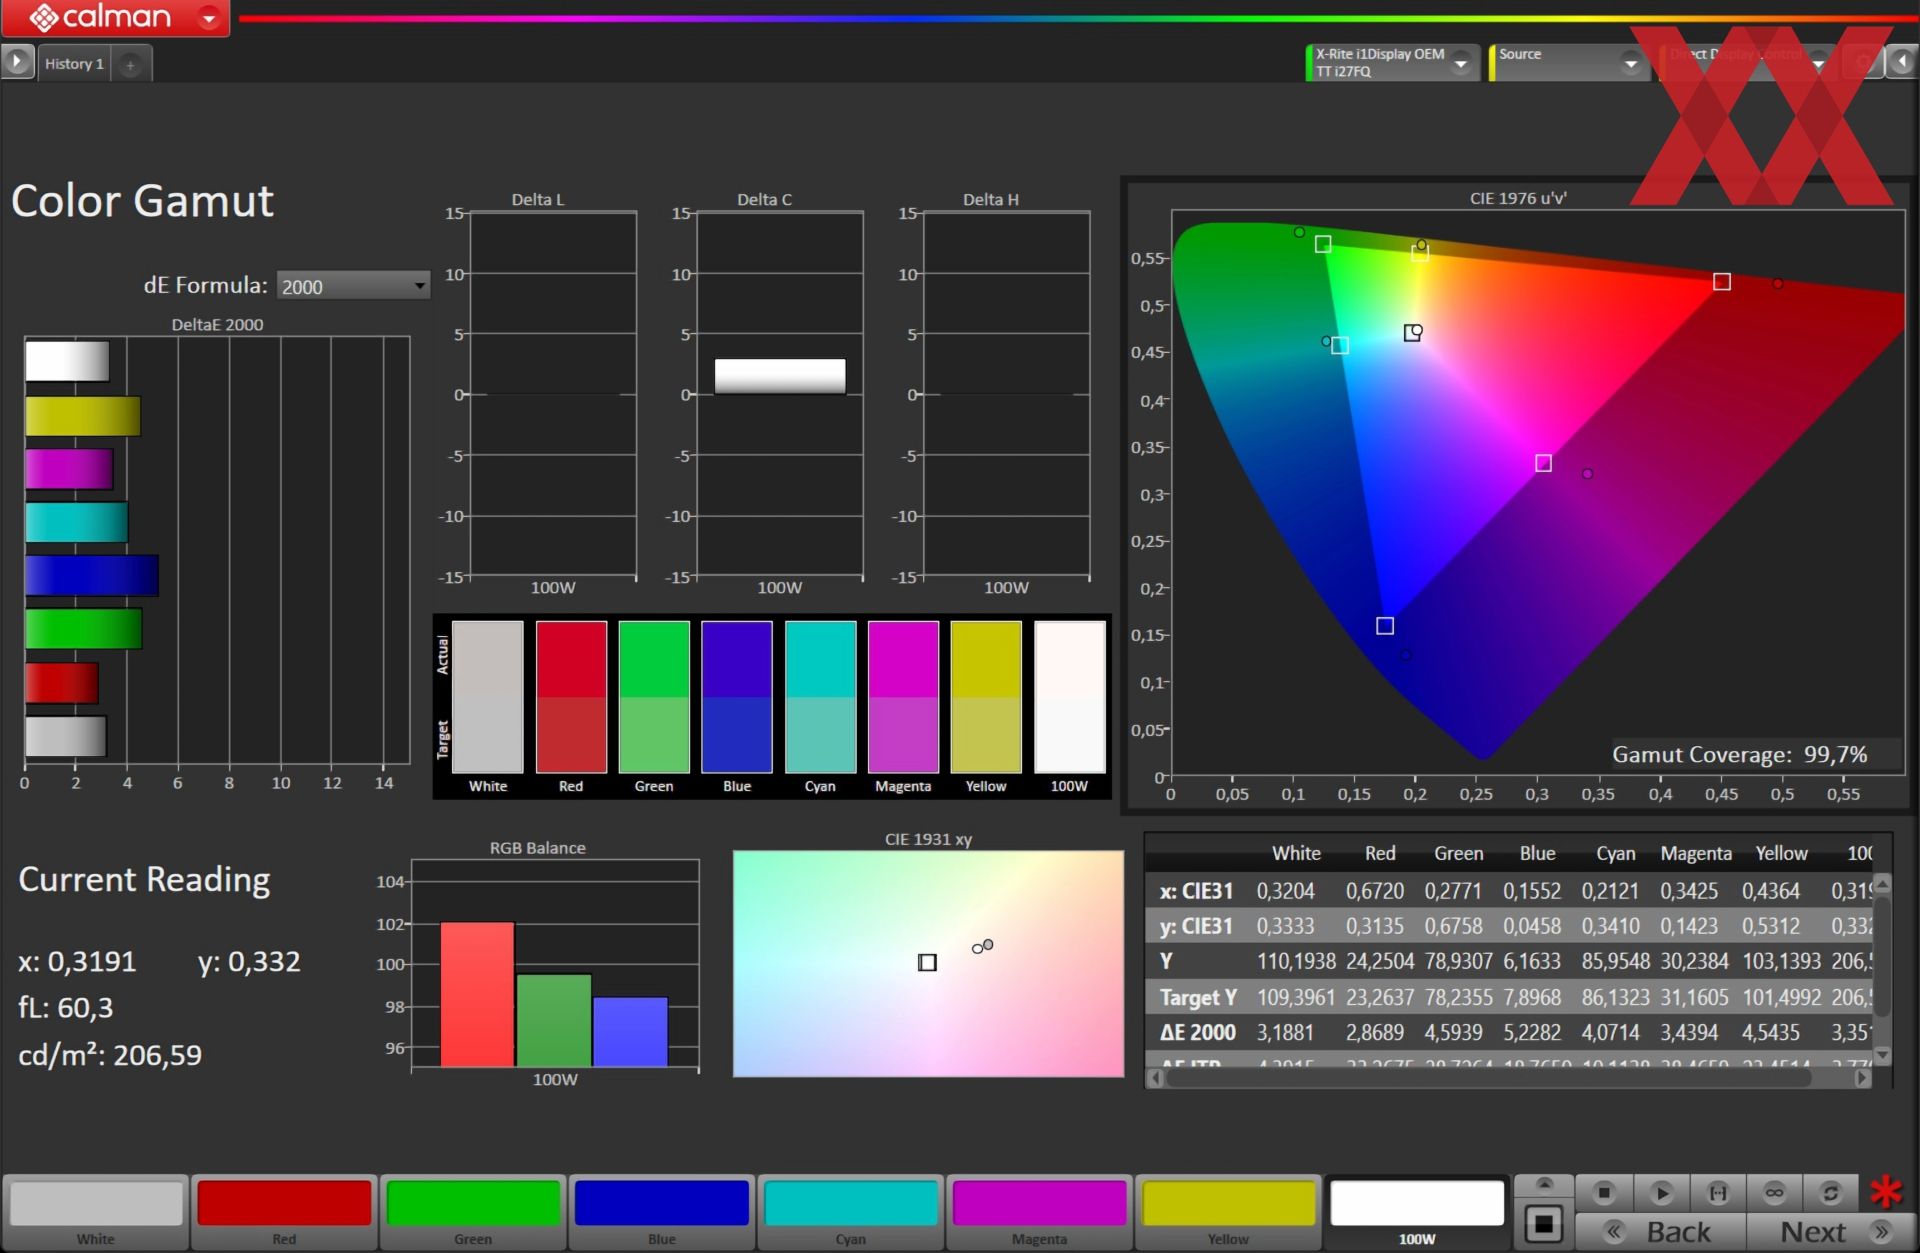Click data table scroll-right arrow
This screenshot has height=1253, width=1920.
click(1862, 1078)
